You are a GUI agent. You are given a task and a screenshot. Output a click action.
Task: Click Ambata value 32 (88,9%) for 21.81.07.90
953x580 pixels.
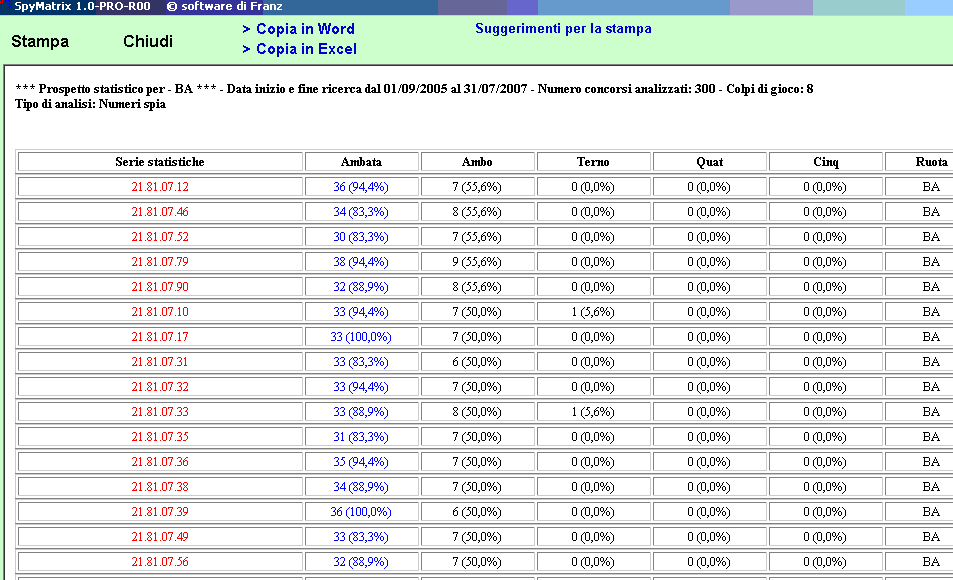(361, 286)
